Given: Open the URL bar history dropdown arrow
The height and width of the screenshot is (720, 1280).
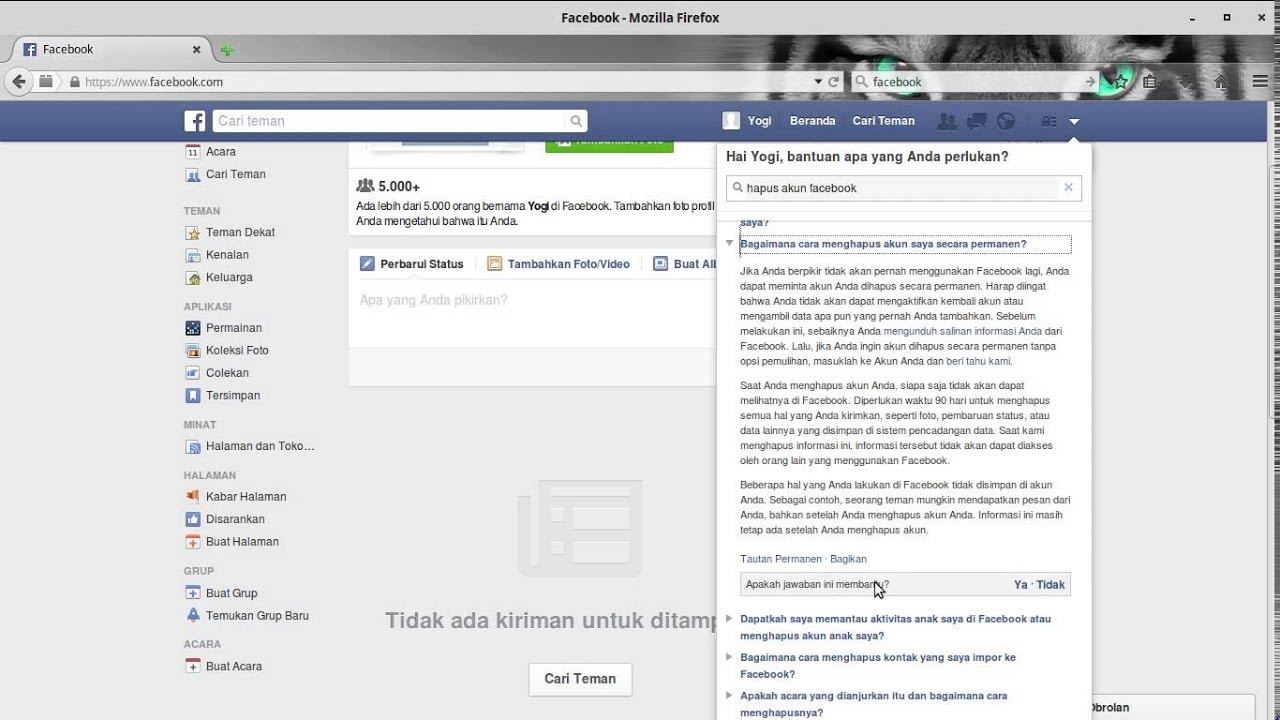Looking at the screenshot, I should pyautogui.click(x=818, y=82).
